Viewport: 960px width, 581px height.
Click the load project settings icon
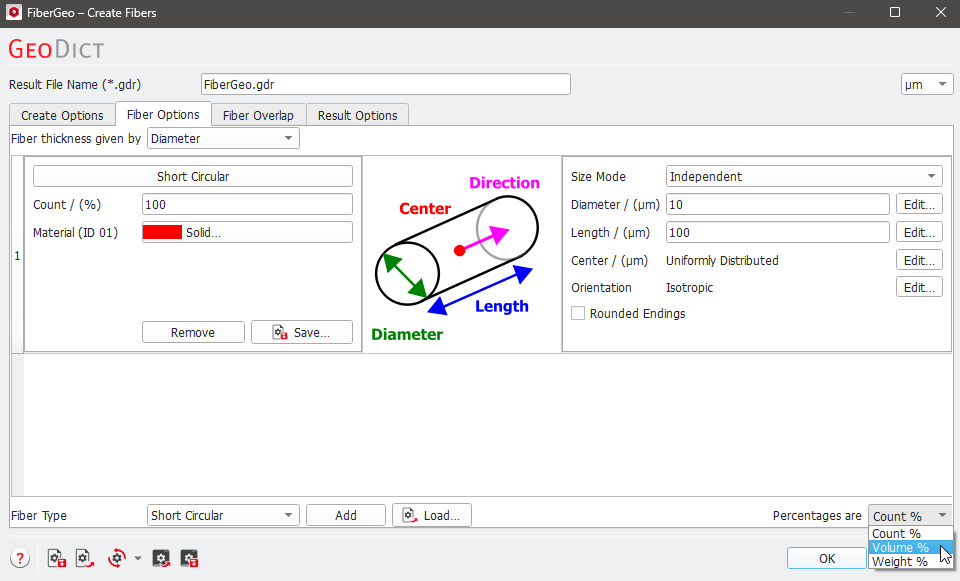pyautogui.click(x=161, y=558)
